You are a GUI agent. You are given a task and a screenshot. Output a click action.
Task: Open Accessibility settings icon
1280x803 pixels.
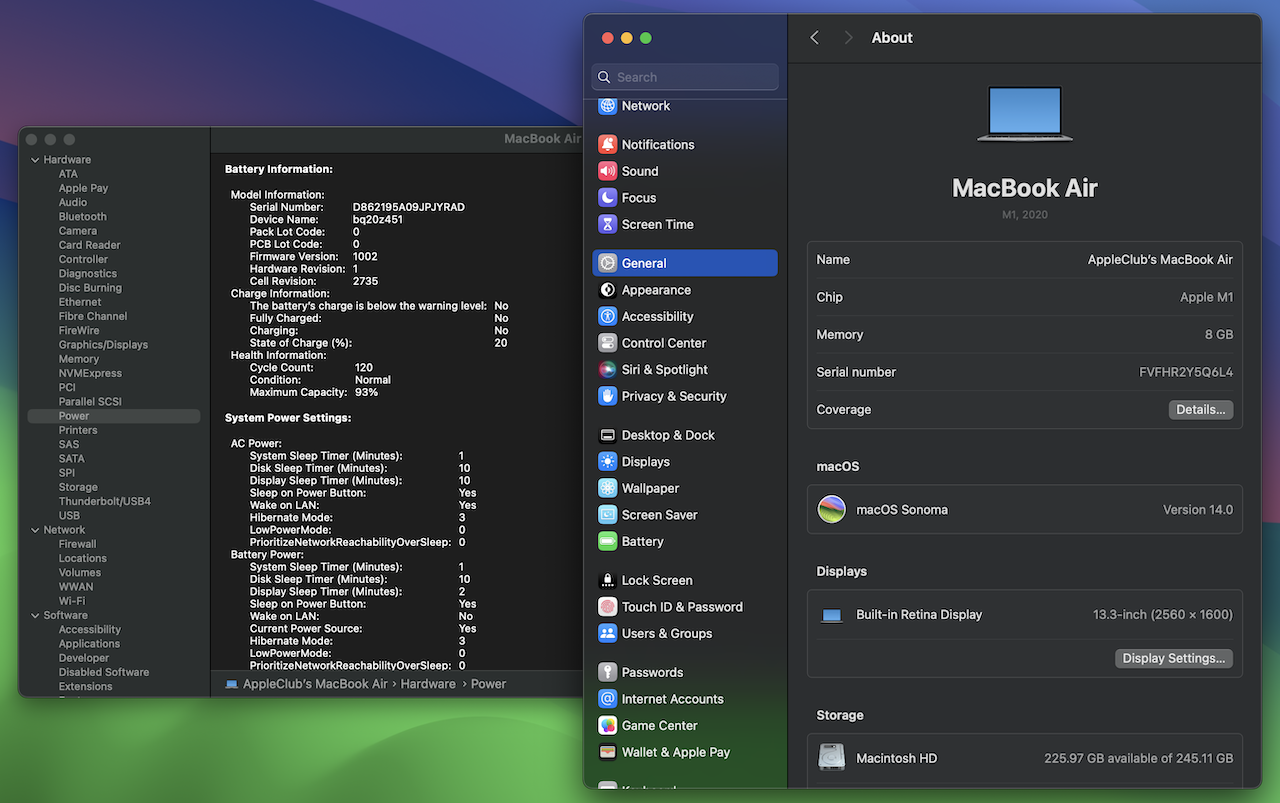(x=607, y=316)
